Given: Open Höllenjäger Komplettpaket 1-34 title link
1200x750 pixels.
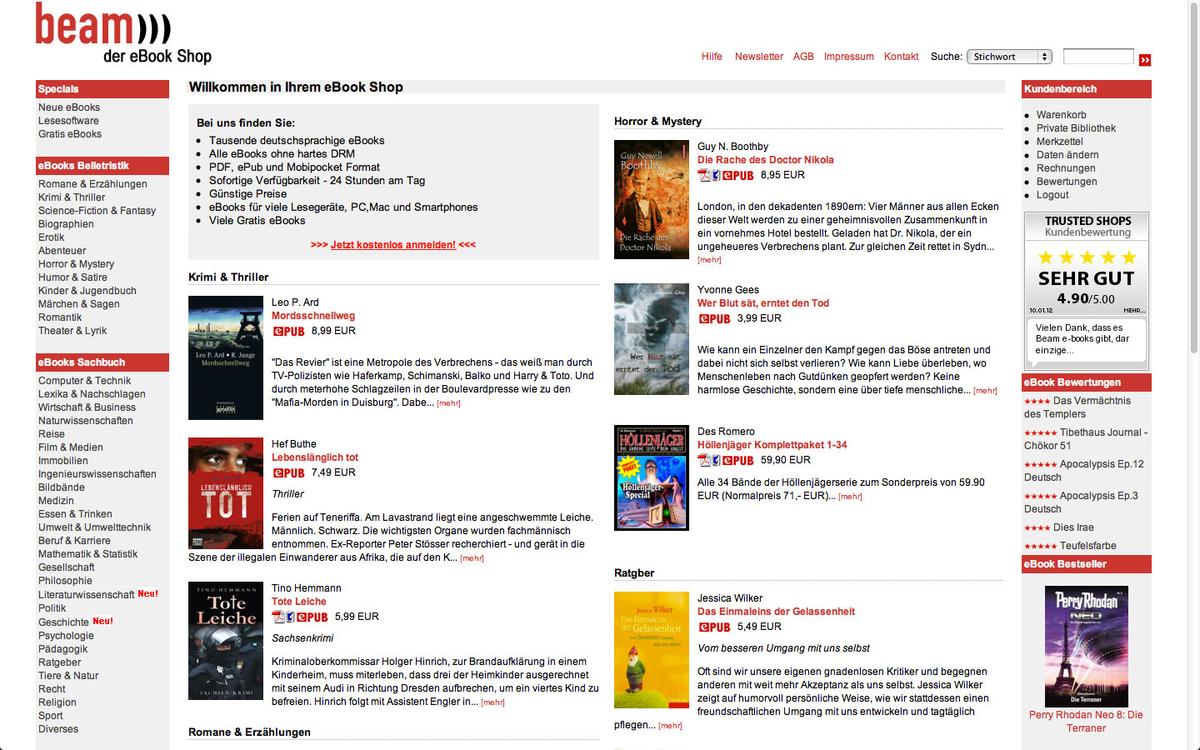Looking at the screenshot, I should point(772,445).
